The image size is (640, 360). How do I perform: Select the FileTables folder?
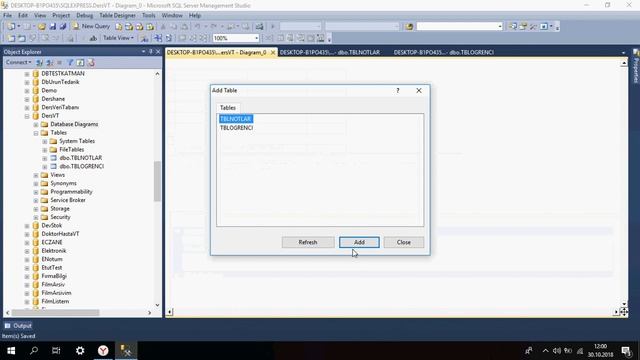tap(71, 149)
